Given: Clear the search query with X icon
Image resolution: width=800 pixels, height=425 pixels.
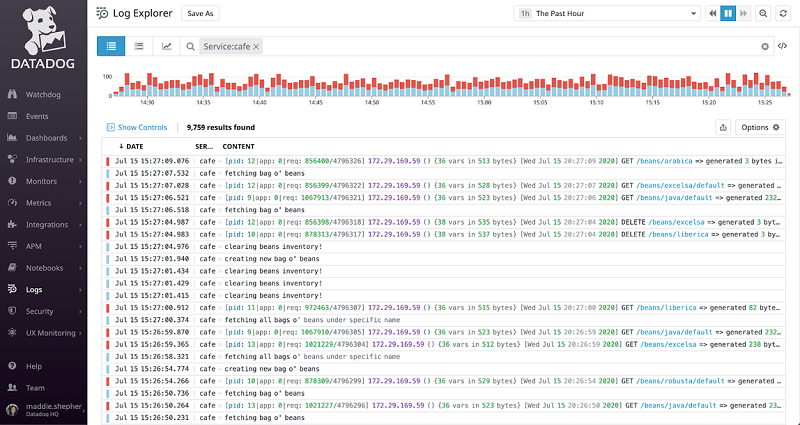Looking at the screenshot, I should point(765,46).
